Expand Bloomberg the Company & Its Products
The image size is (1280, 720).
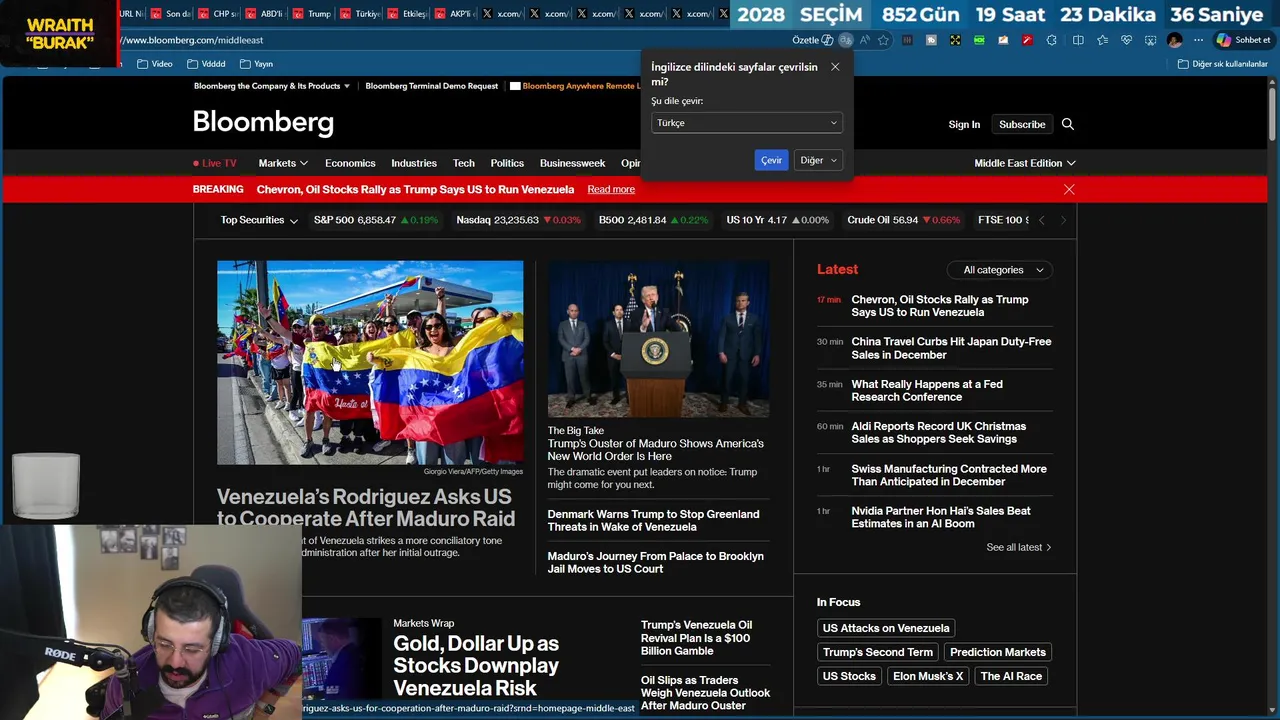[272, 86]
